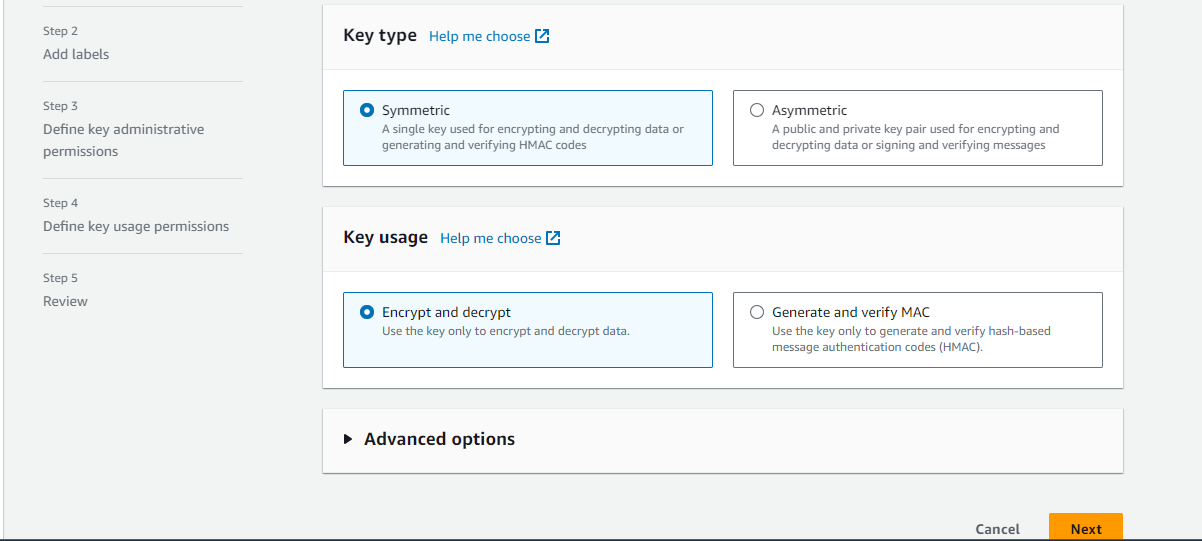The image size is (1202, 541).
Task: Select the Symmetric key type radio button
Action: [x=367, y=111]
